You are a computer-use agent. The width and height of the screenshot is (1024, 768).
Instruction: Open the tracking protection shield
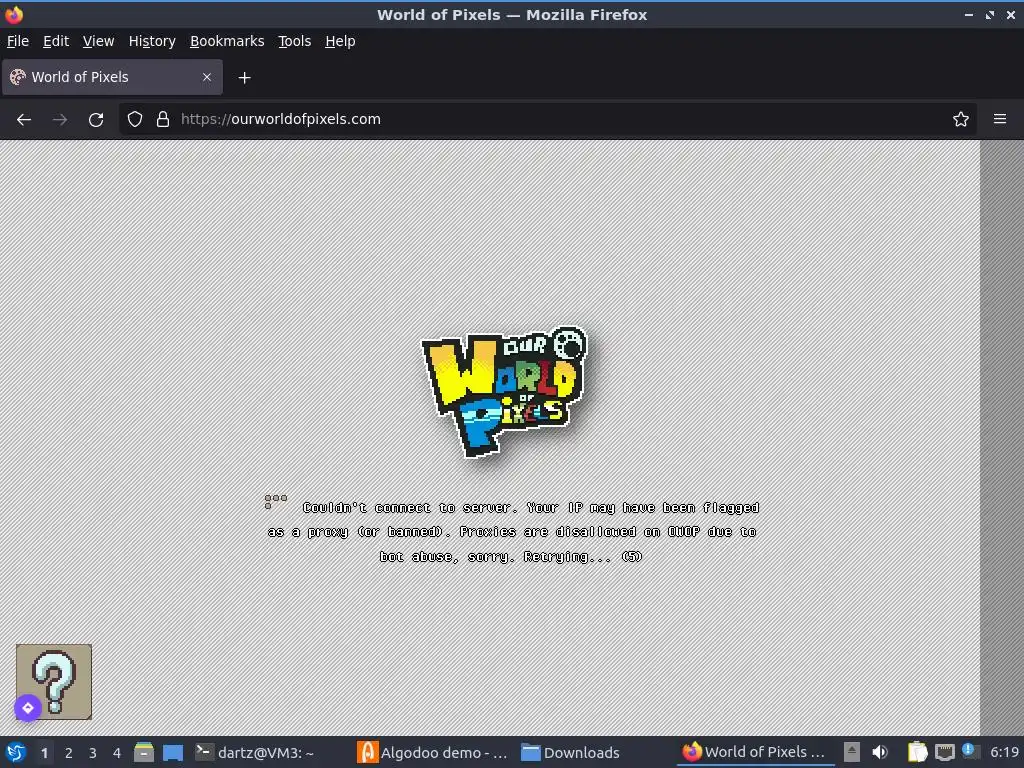coord(135,120)
